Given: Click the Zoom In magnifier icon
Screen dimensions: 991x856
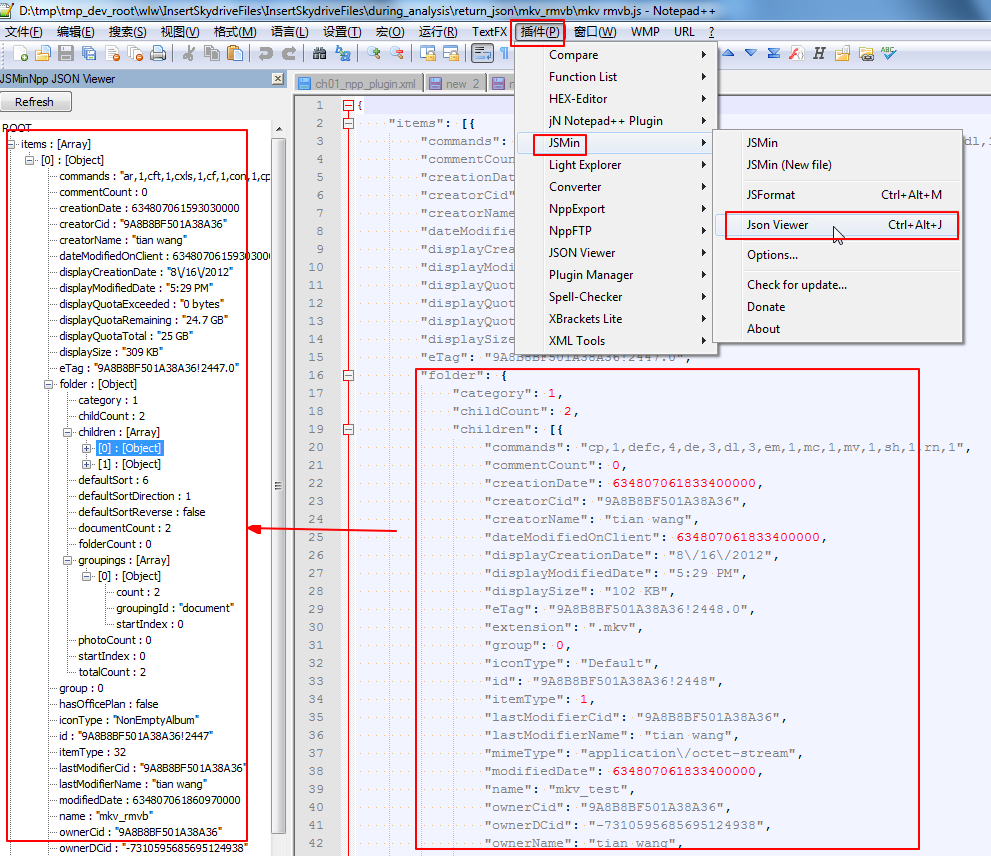Looking at the screenshot, I should (373, 54).
